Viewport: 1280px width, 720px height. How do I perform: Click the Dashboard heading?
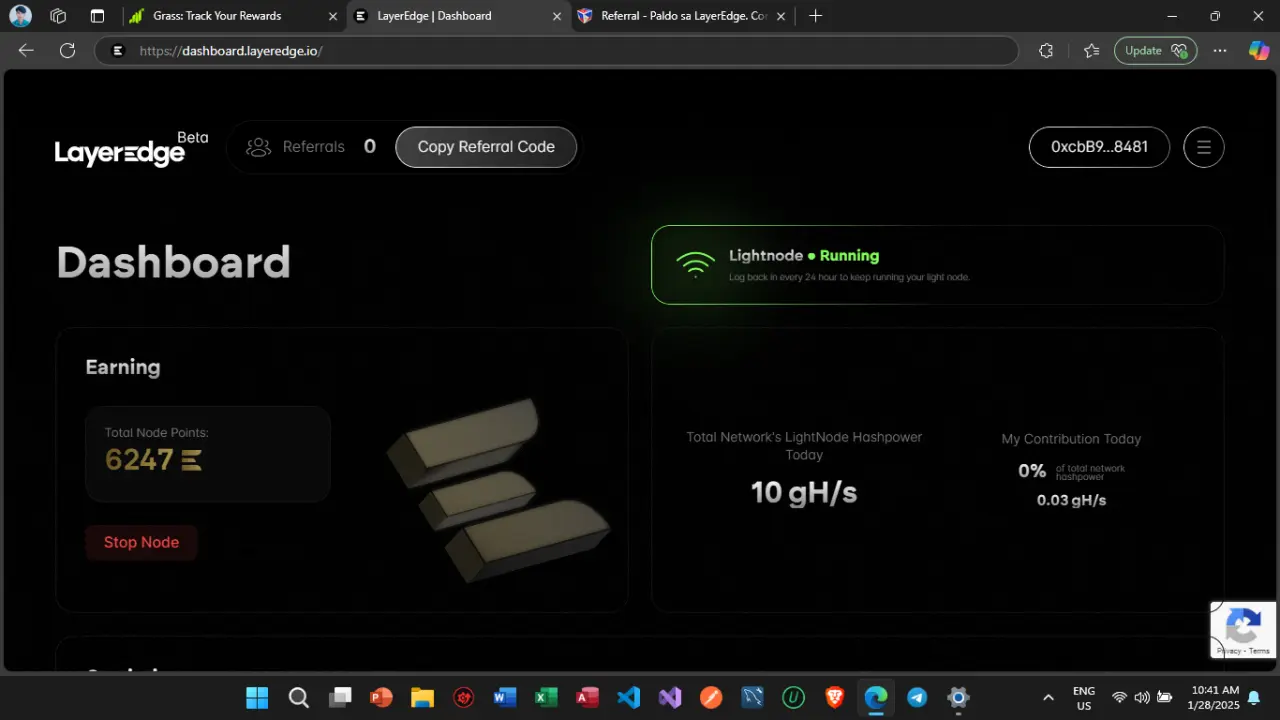click(x=174, y=262)
